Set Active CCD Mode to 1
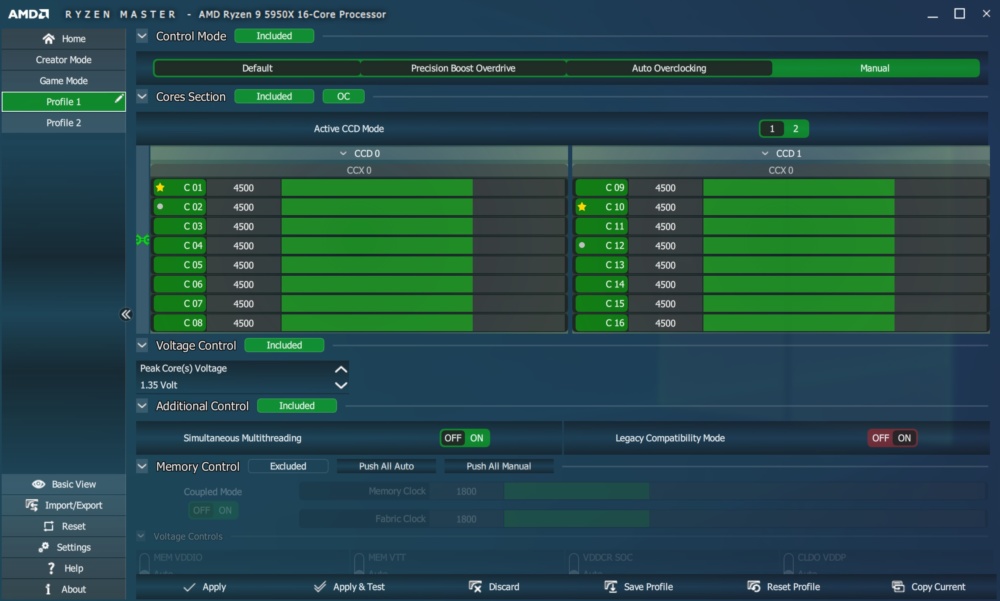1000x601 pixels. [772, 129]
